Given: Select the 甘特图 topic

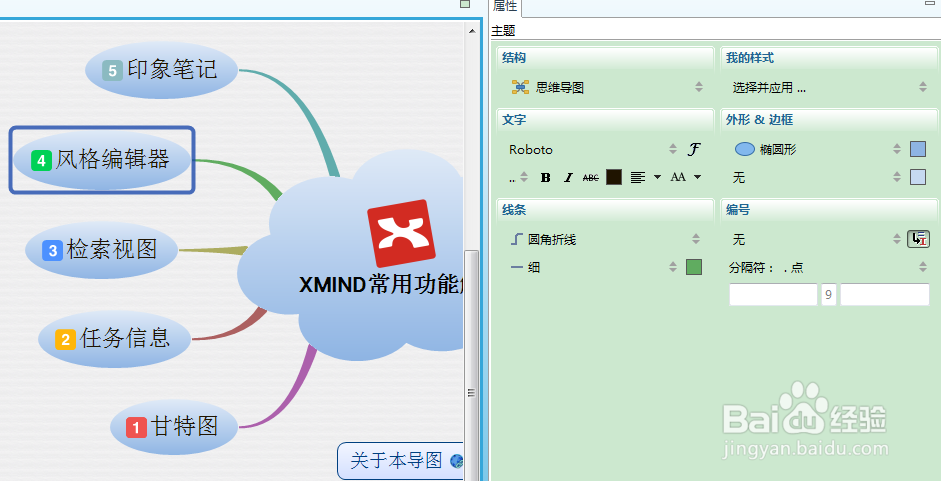Looking at the screenshot, I should pyautogui.click(x=174, y=428).
